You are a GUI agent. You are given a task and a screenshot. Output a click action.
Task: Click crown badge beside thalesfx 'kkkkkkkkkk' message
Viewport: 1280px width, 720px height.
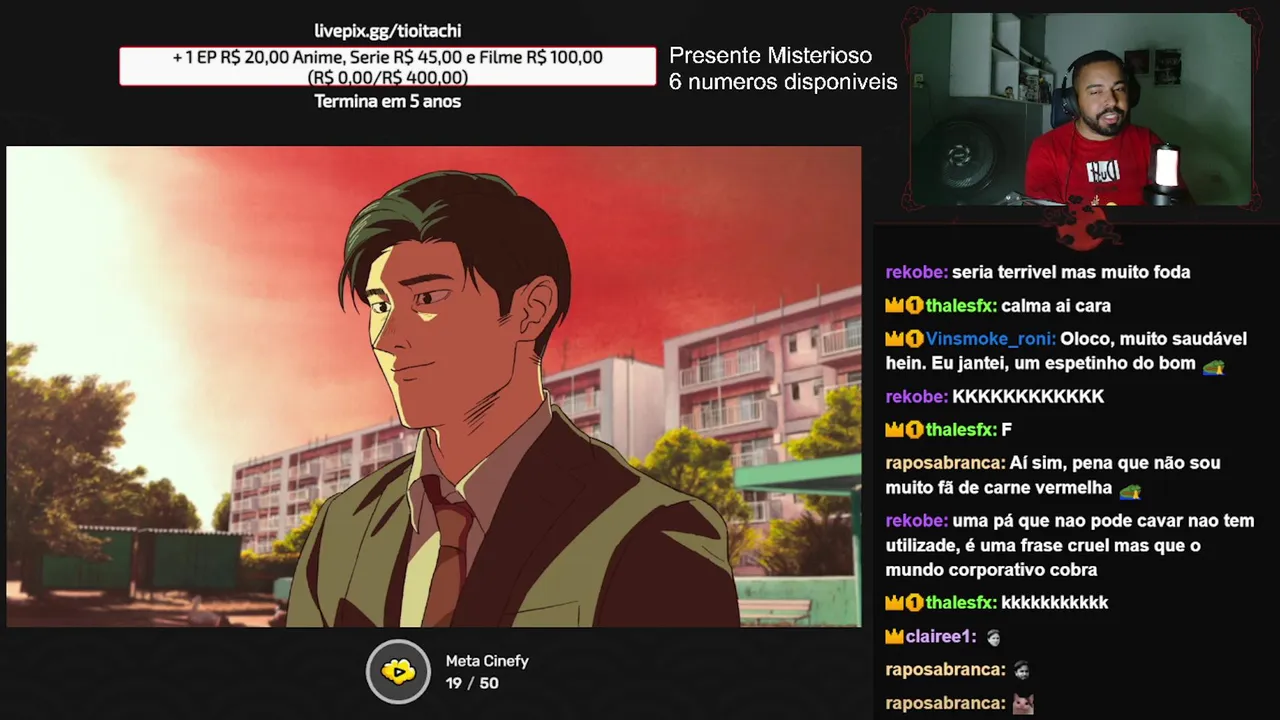coord(894,603)
